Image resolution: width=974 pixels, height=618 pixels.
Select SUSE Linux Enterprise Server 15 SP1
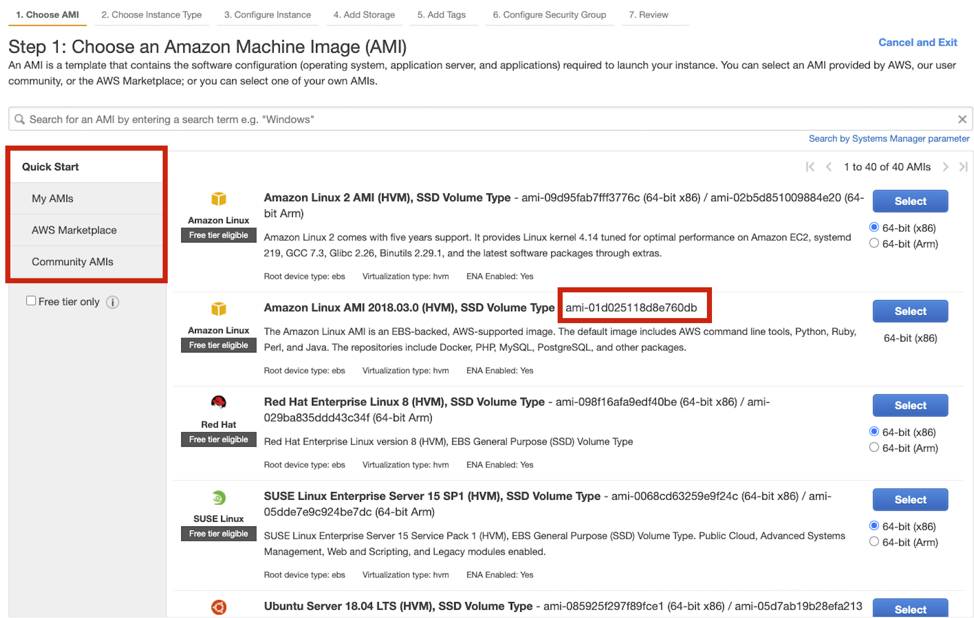point(910,500)
